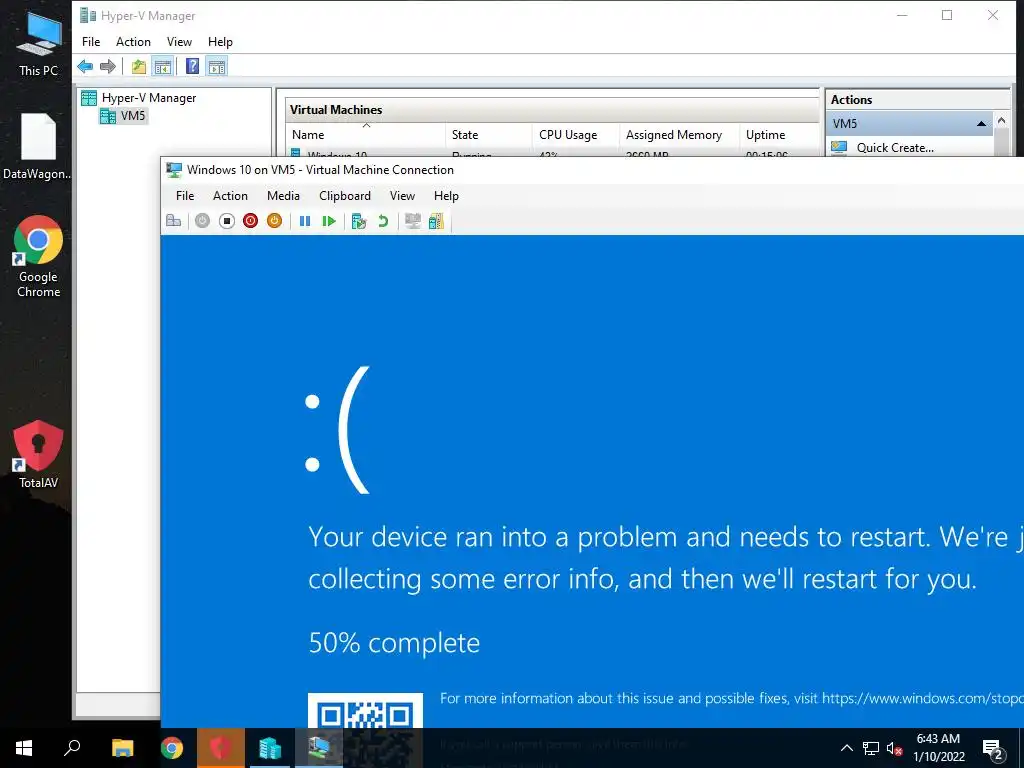Viewport: 1024px width, 768px height.
Task: Click the Ctrl+Alt+Delete icon in VM Connection toolbar
Action: tap(174, 221)
